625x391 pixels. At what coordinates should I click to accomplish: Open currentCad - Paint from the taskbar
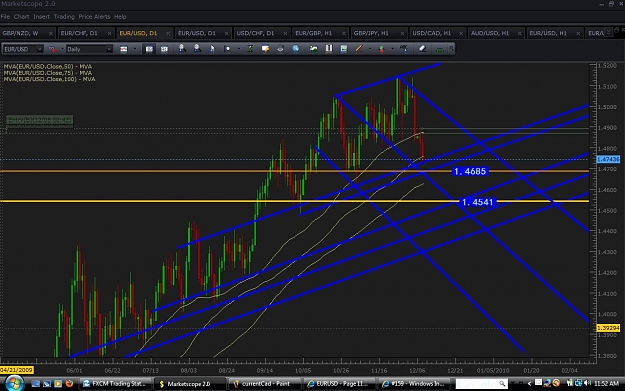(263, 384)
